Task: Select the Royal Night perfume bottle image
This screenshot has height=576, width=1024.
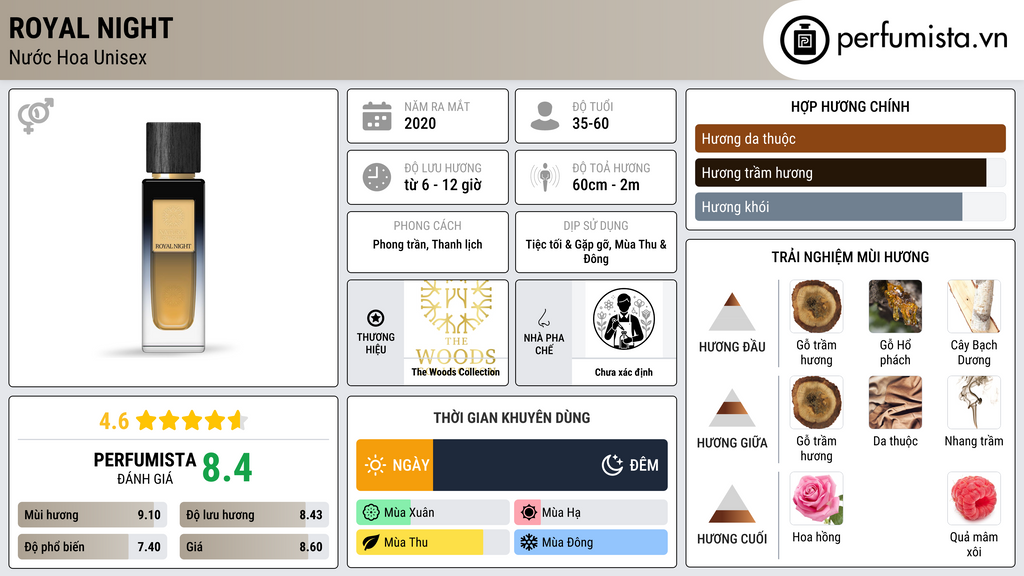Action: click(x=173, y=238)
